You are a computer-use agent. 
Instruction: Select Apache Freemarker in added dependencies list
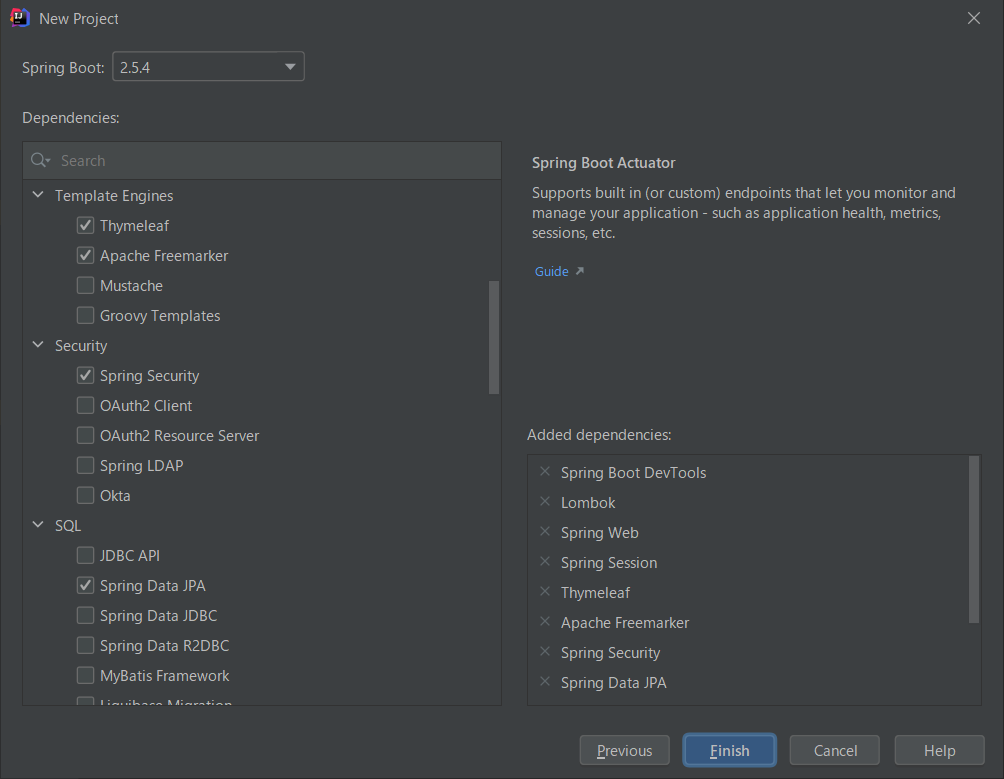pos(625,623)
